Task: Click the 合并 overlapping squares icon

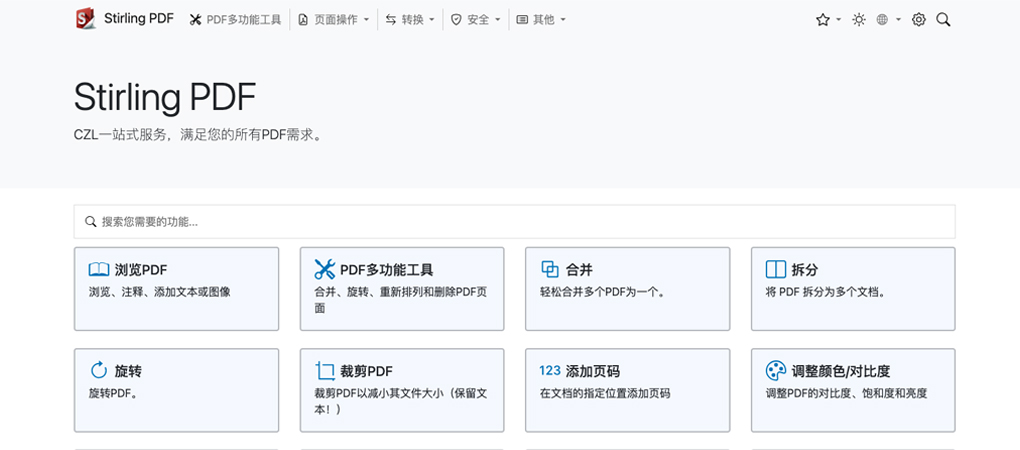Action: [550, 269]
